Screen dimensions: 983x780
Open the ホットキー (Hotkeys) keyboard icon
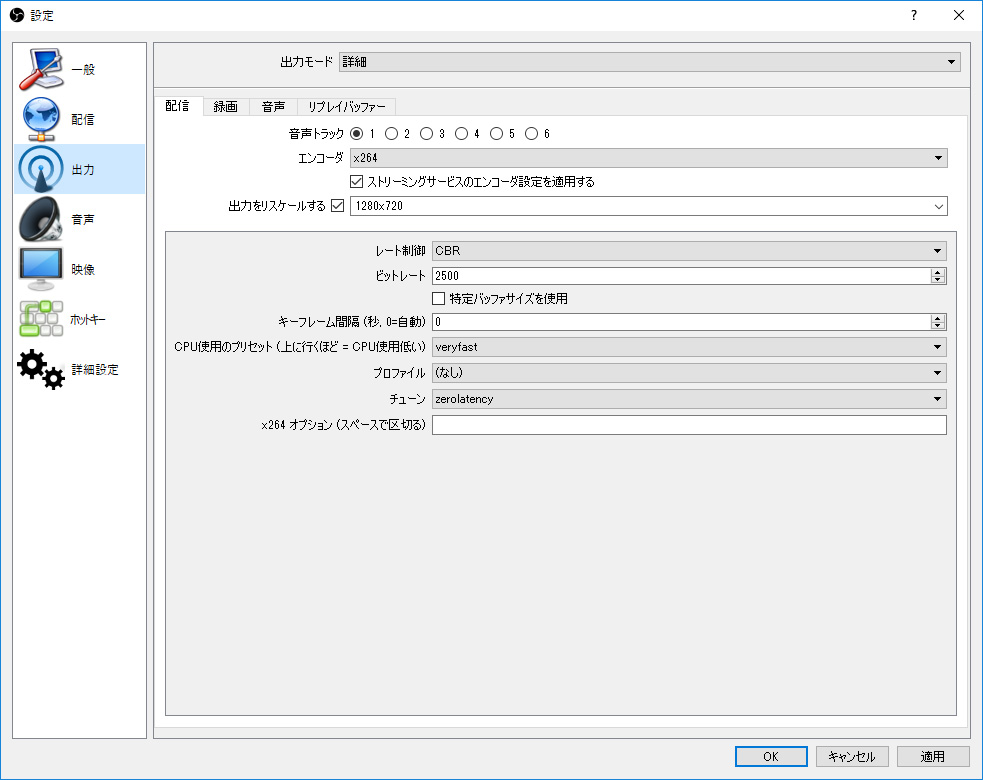[41, 319]
